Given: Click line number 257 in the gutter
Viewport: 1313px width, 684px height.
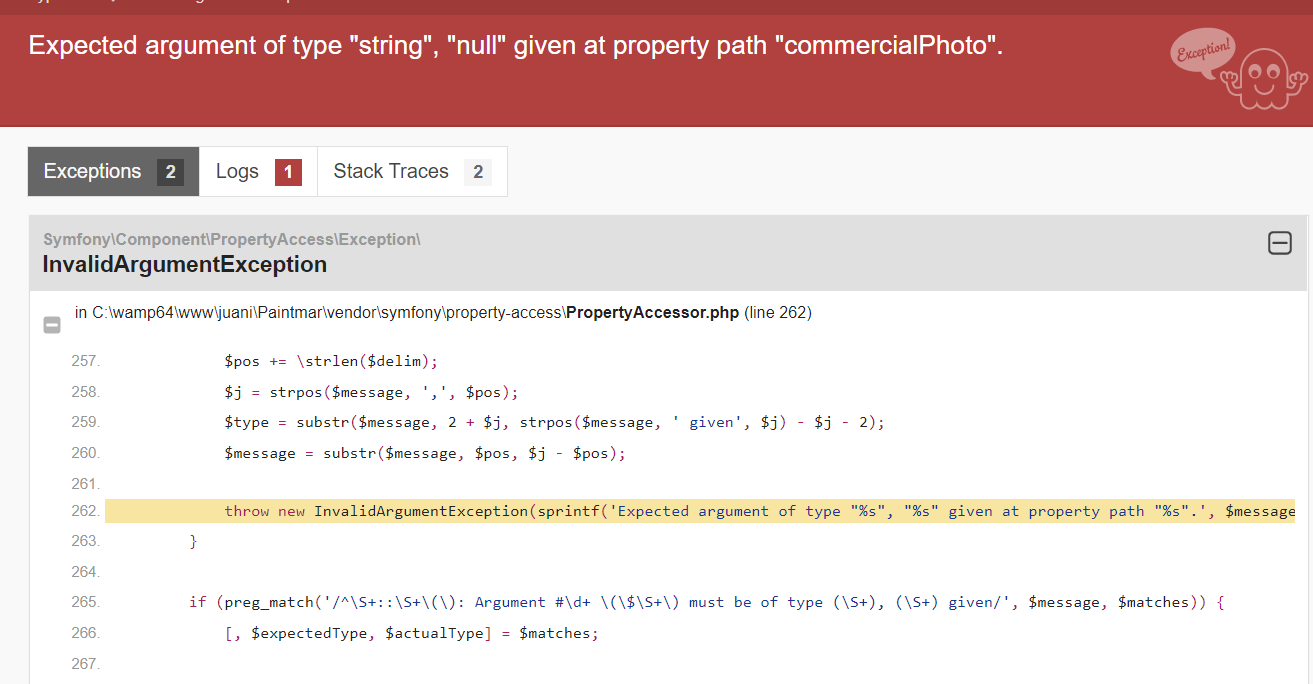Looking at the screenshot, I should (85, 361).
